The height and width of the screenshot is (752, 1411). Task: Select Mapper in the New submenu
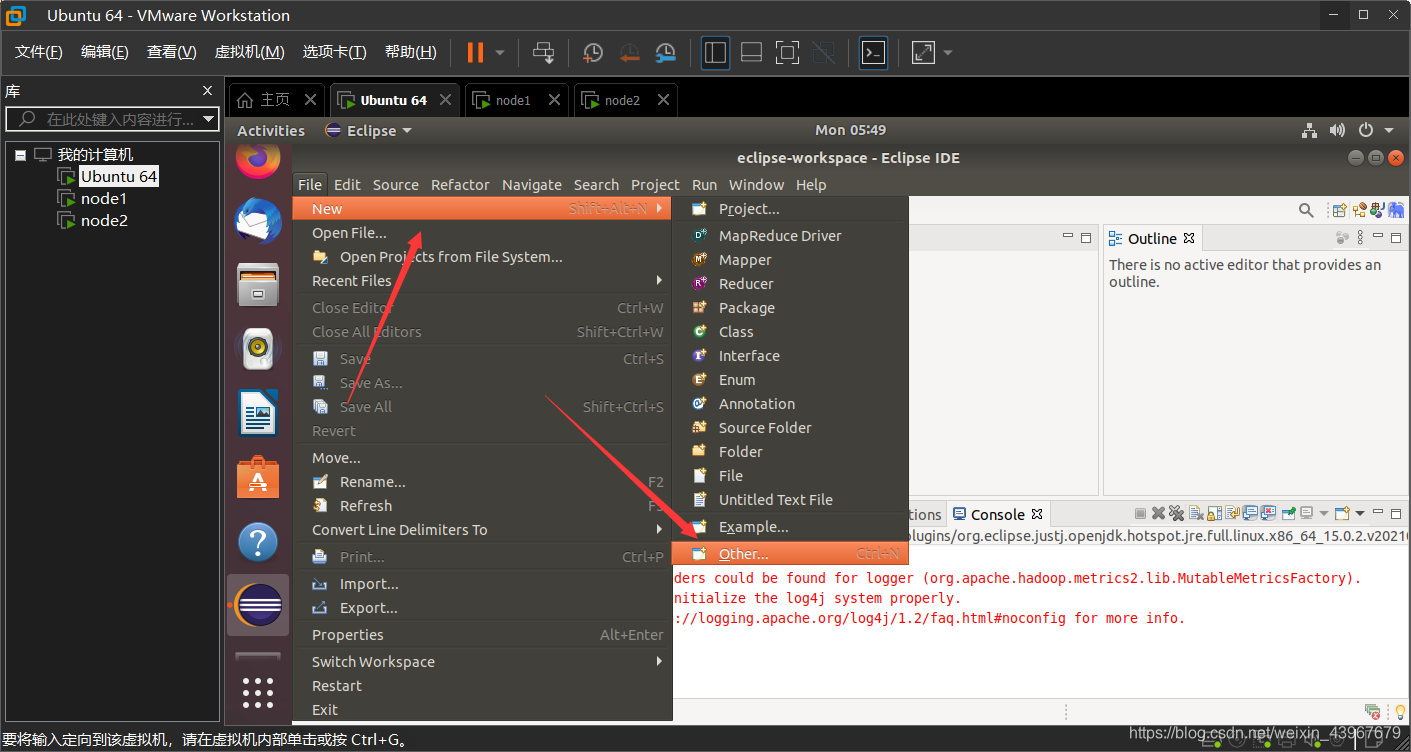(x=790, y=260)
